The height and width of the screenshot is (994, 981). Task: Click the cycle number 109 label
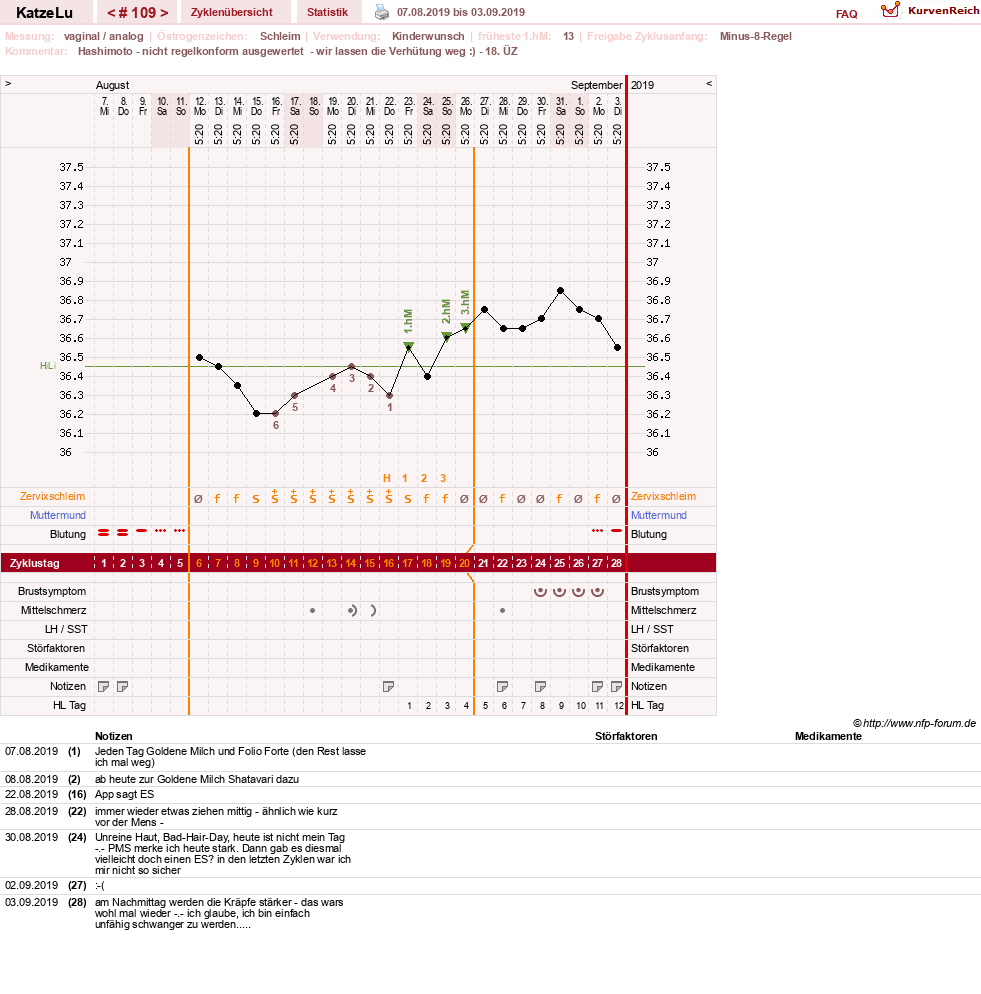(x=138, y=13)
